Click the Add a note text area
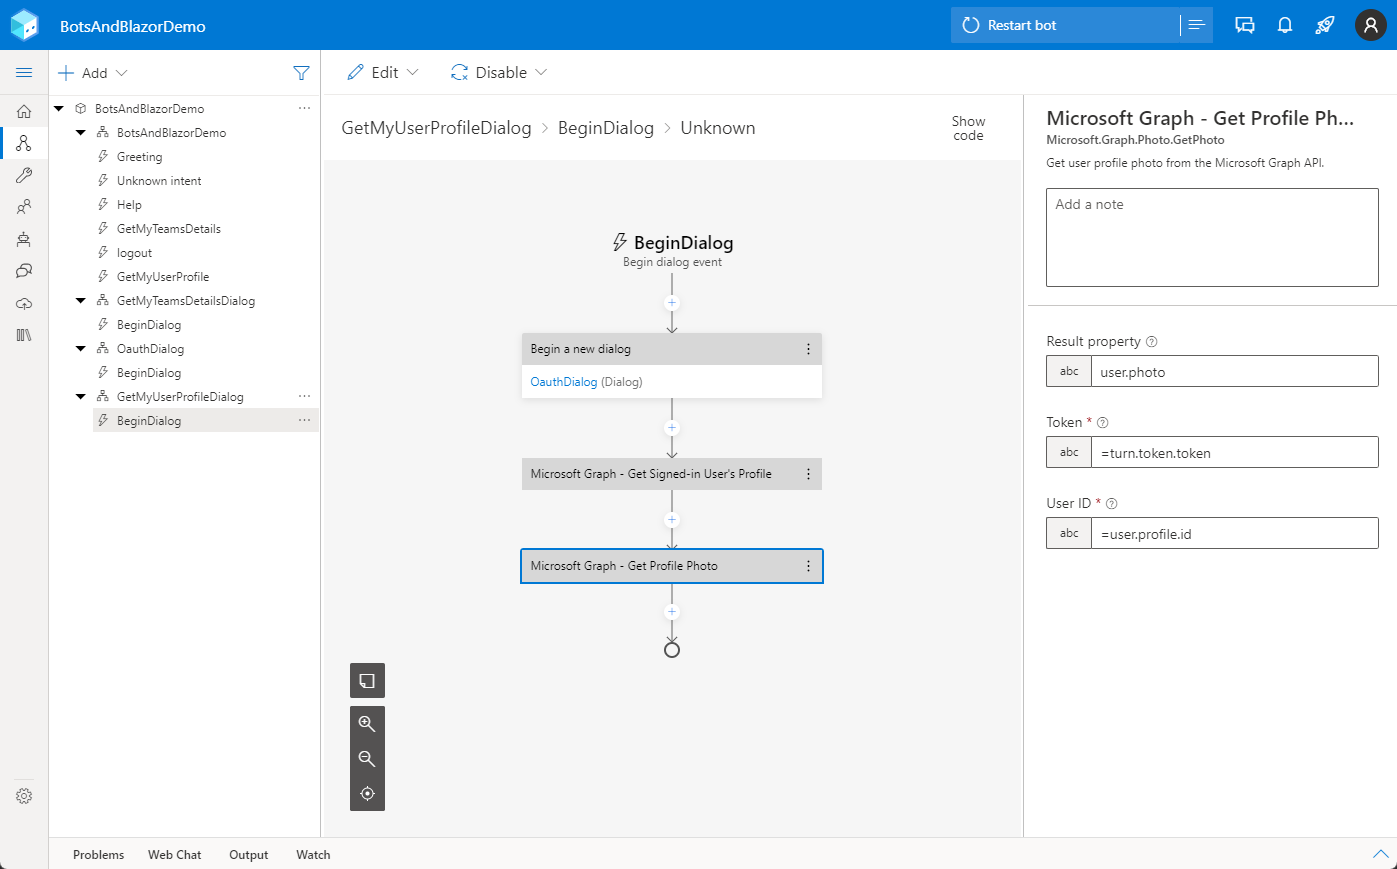The image size is (1397, 869). coord(1212,237)
